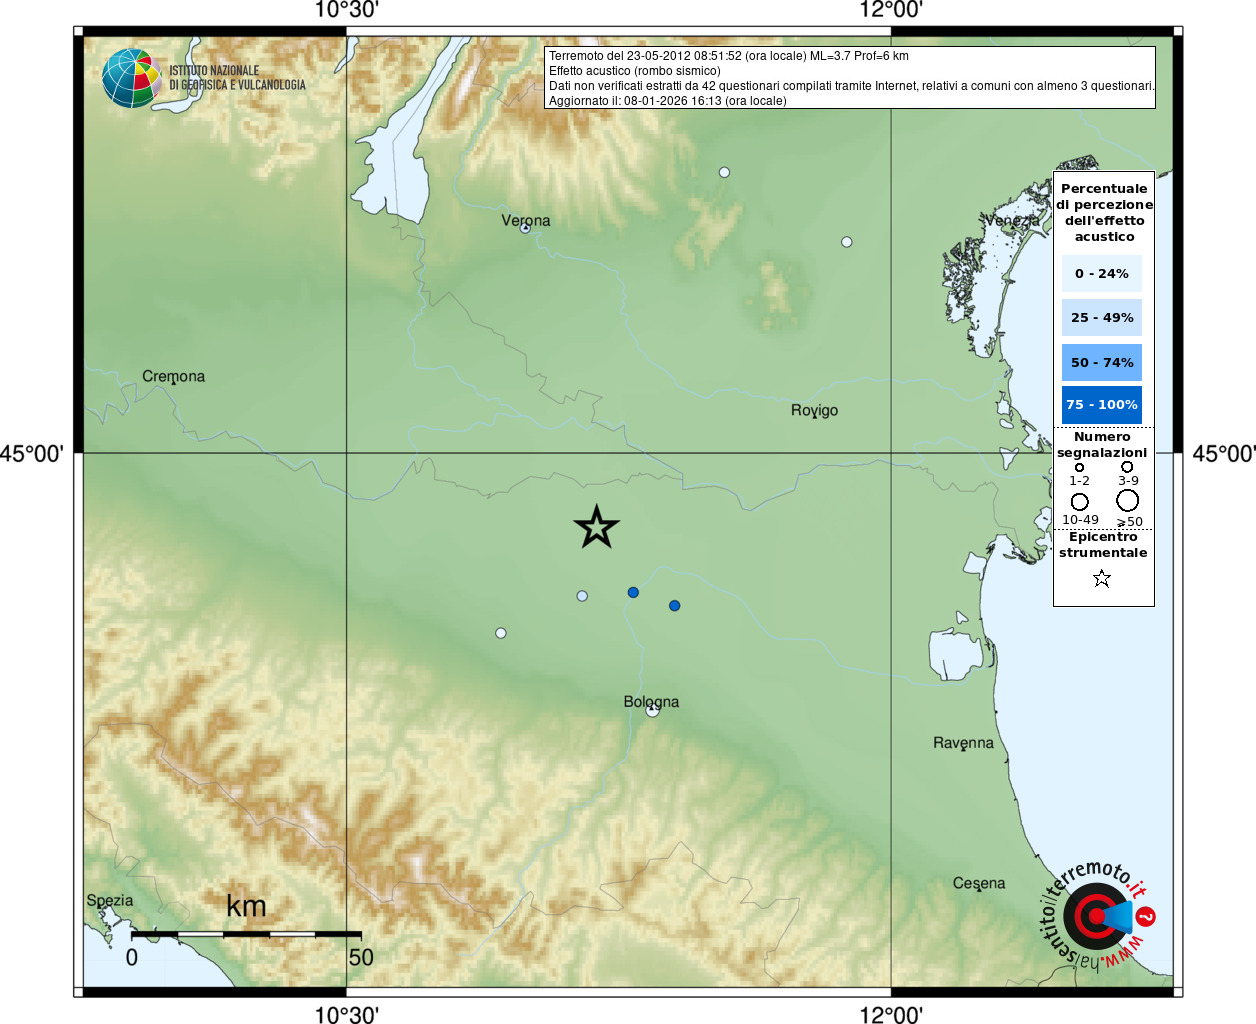Click the 50 - 74% legend swatch

coord(1101,362)
